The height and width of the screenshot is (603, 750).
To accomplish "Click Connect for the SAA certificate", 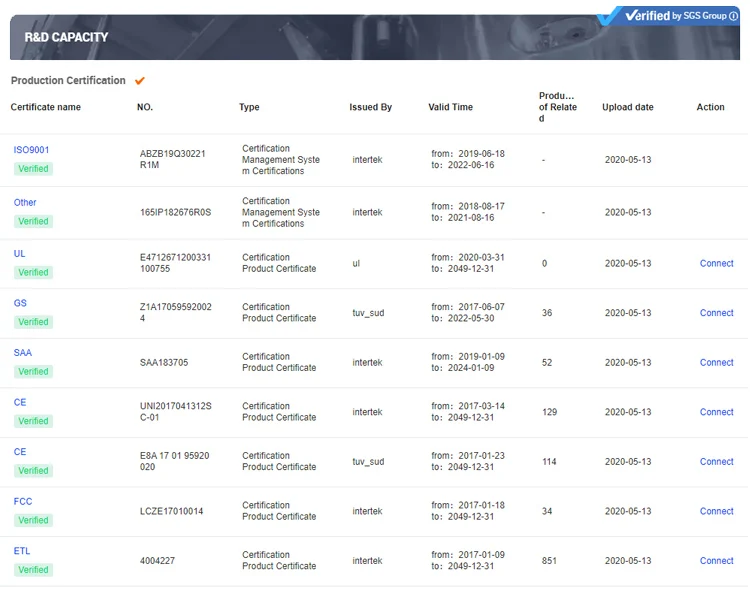I will (x=716, y=363).
